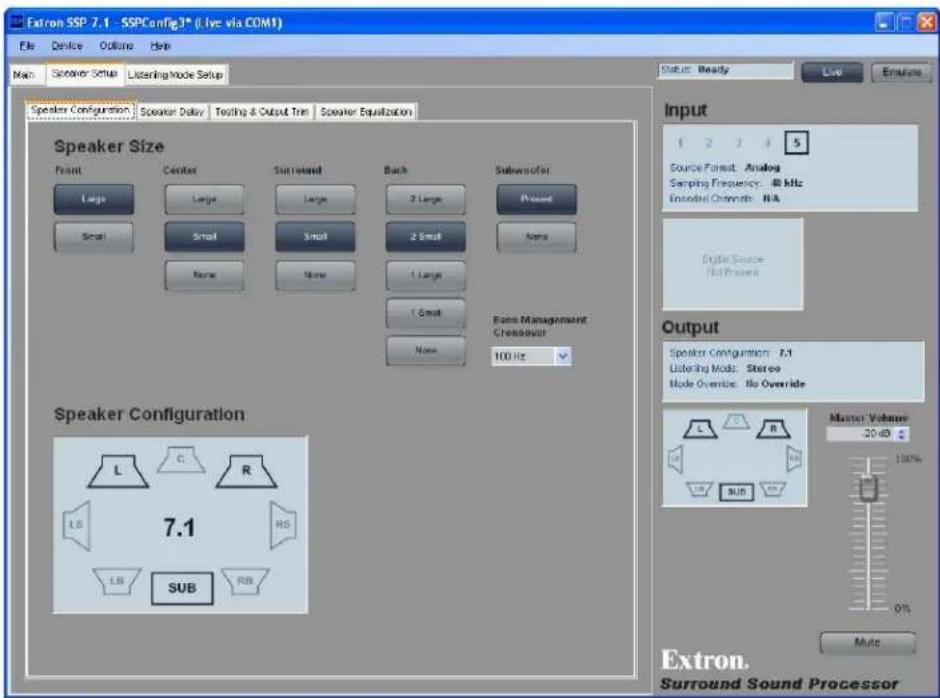Click the Extron app icon in title bar

tap(17, 23)
